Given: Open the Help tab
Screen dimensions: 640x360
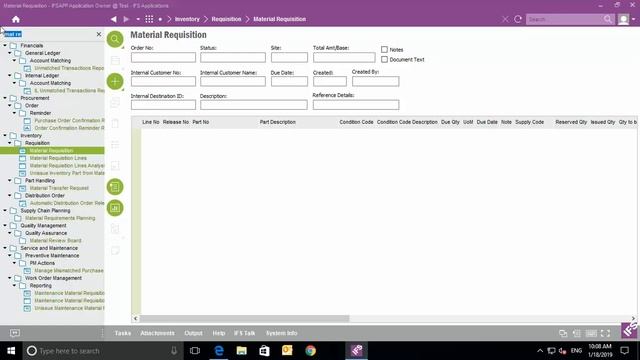Looking at the screenshot, I should (219, 333).
